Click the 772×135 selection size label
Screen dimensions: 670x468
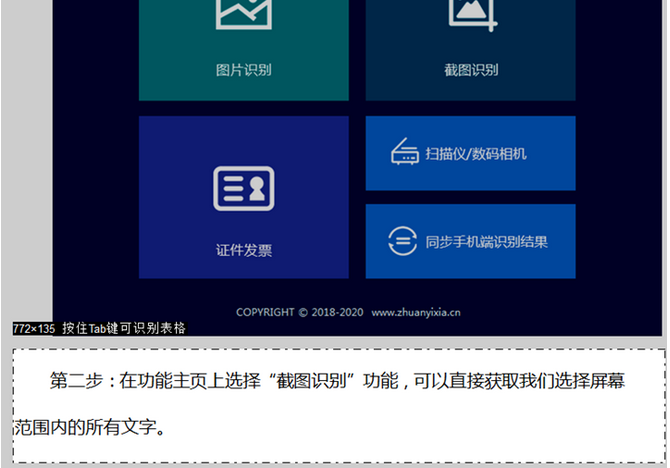34,329
